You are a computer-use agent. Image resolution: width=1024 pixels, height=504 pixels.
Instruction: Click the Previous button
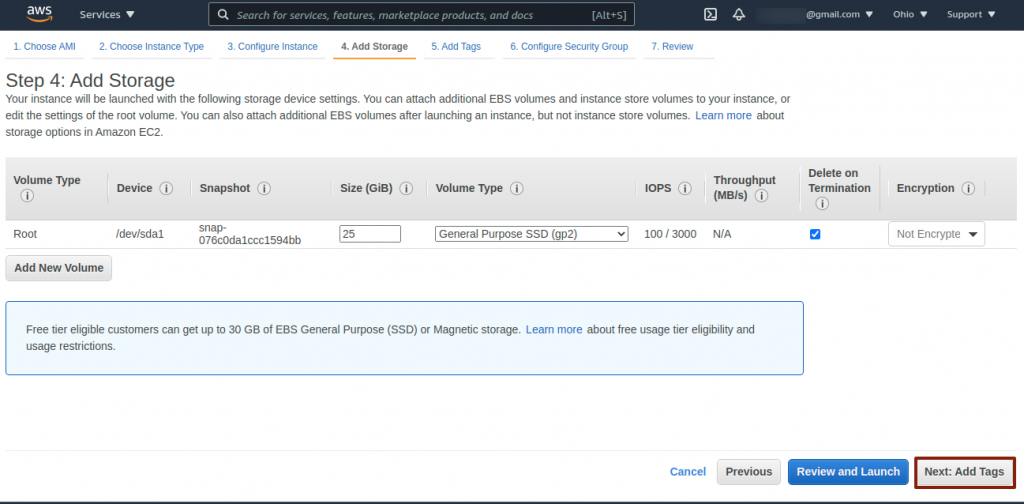coord(749,471)
